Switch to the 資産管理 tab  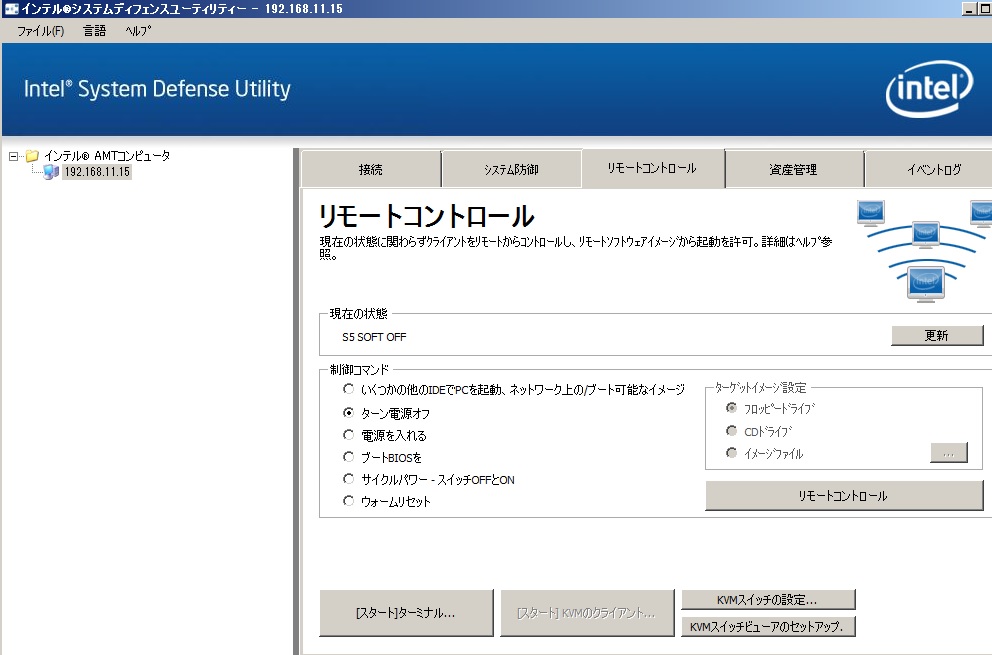coord(793,170)
